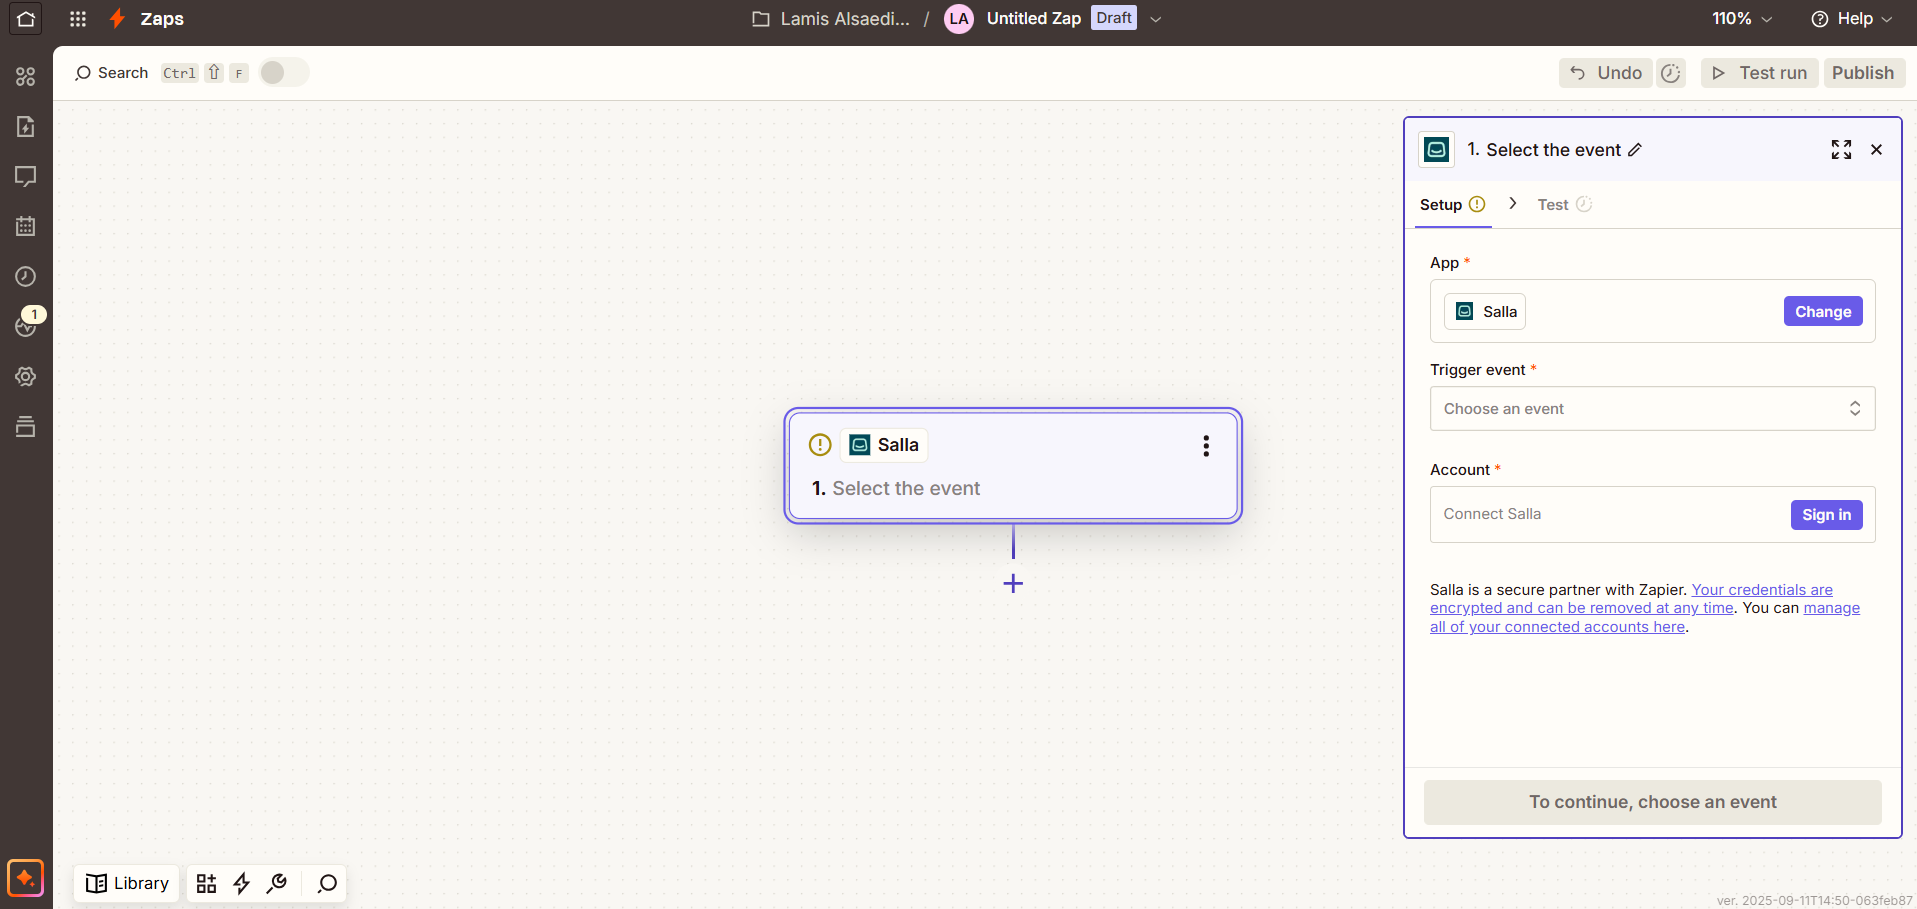1917x909 pixels.
Task: Open the Trigger event dropdown
Action: tap(1652, 409)
